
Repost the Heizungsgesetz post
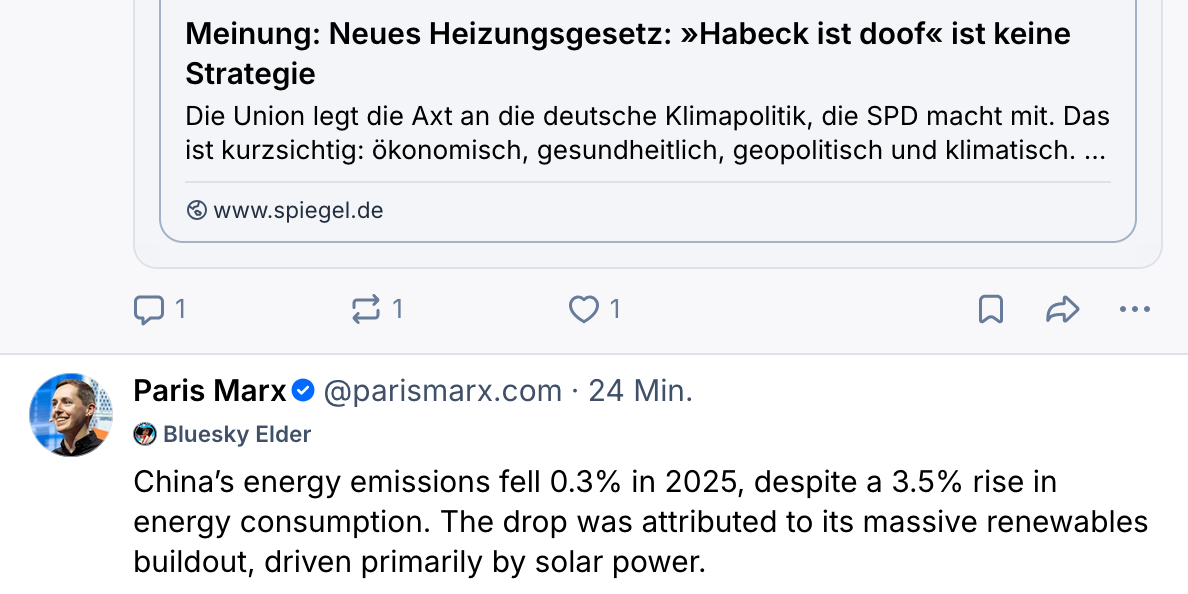[366, 310]
